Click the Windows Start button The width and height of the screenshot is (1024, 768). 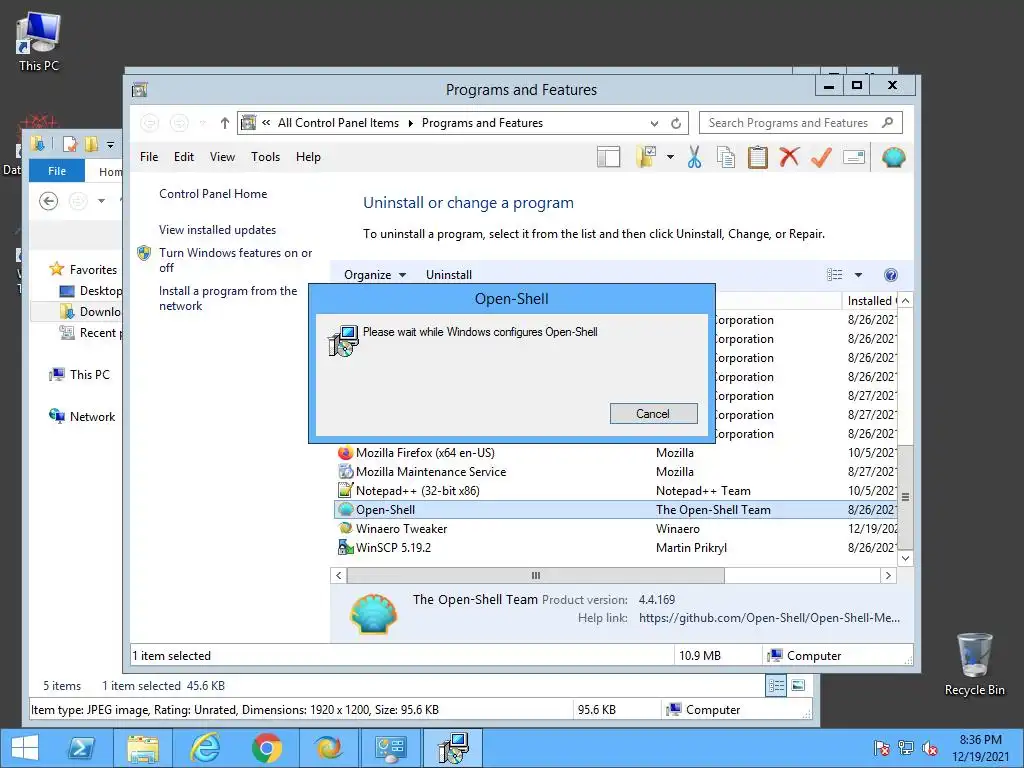click(x=25, y=748)
